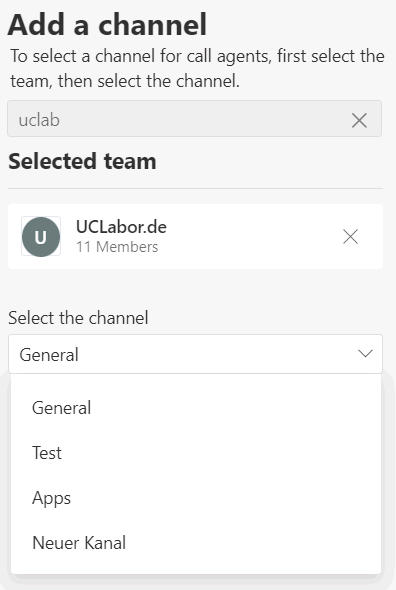This screenshot has height=590, width=396.
Task: Click the empty area right of Test option
Action: tap(222, 453)
